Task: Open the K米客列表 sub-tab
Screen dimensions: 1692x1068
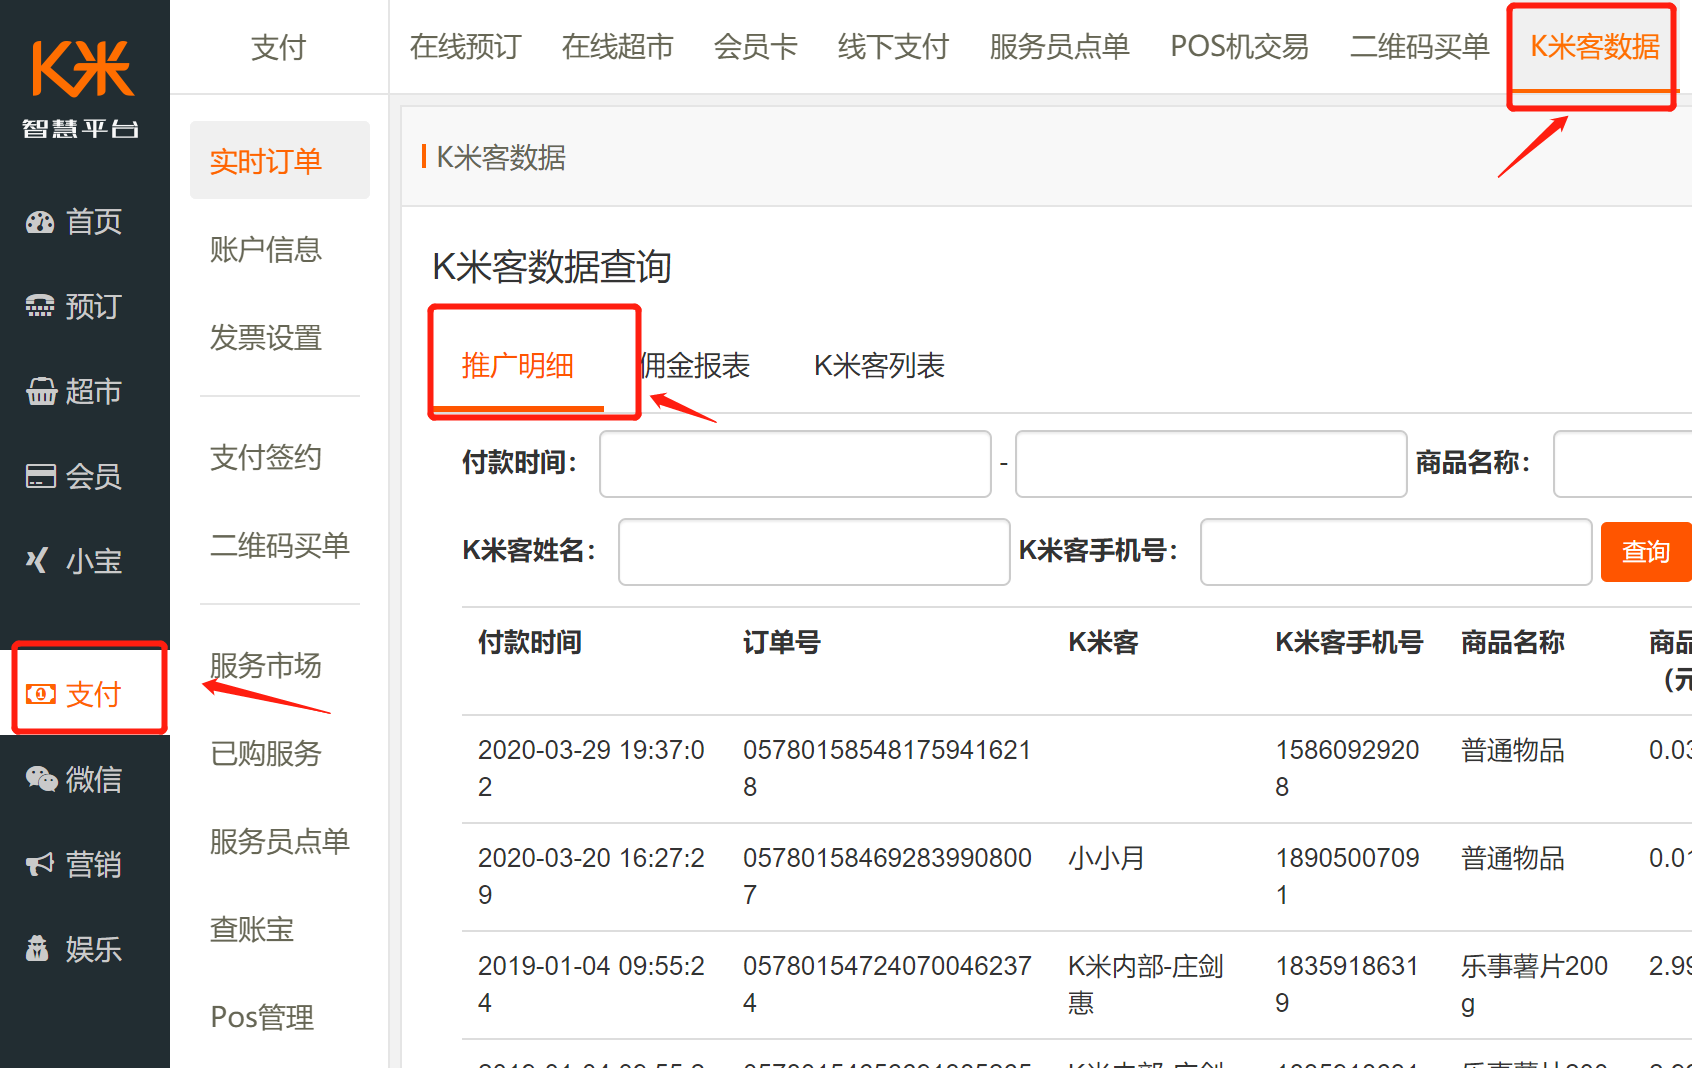Action: pyautogui.click(x=879, y=366)
